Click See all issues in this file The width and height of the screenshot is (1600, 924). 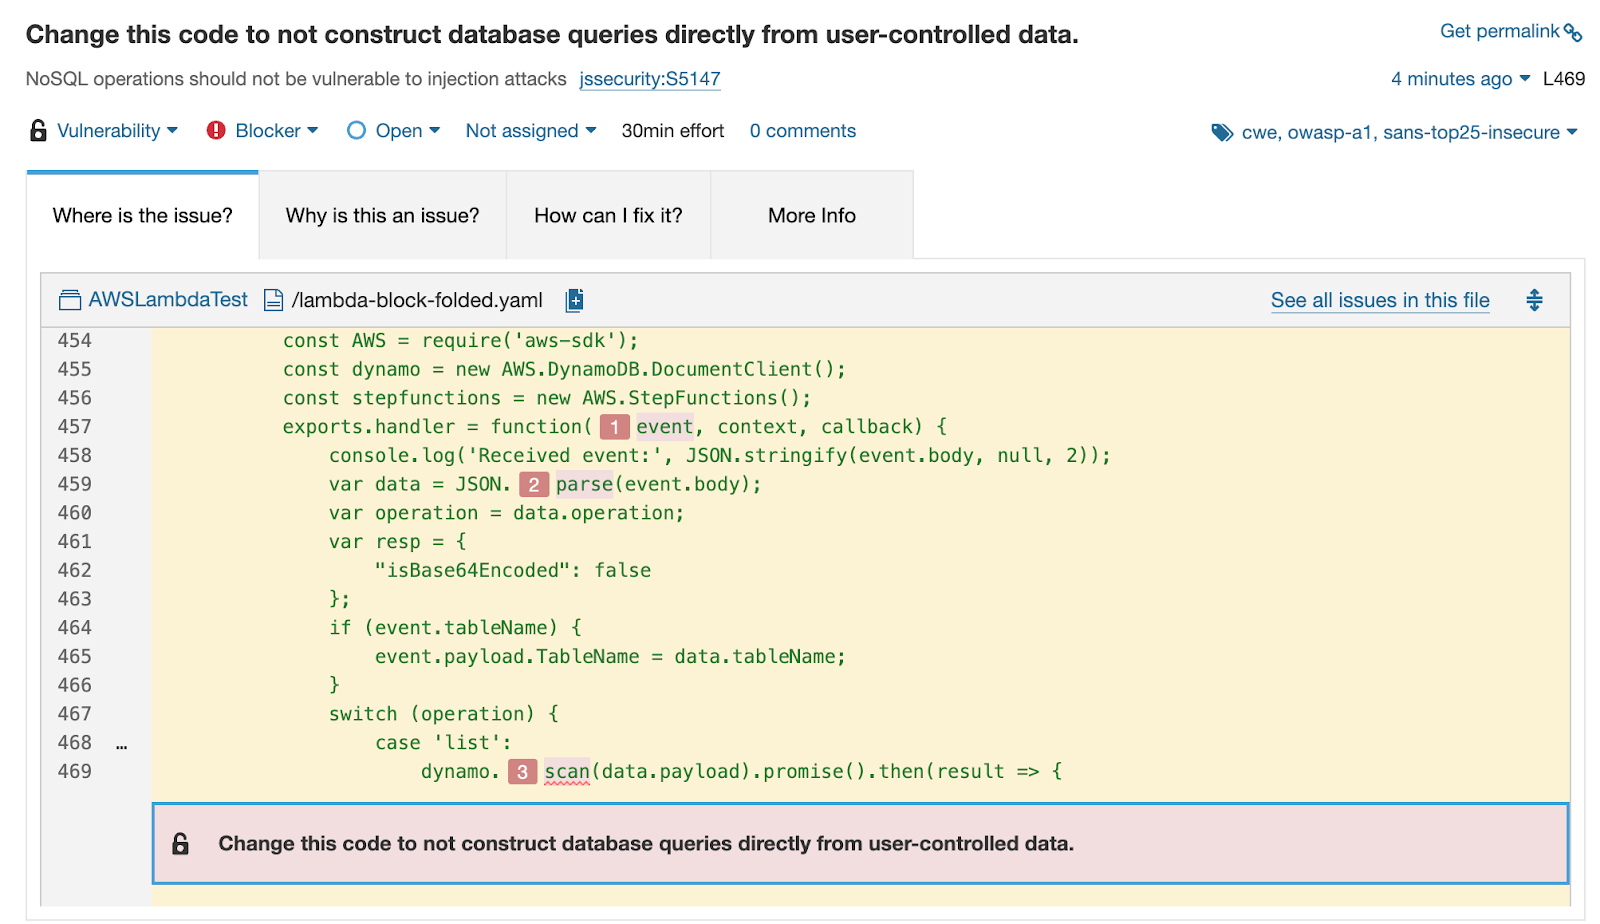point(1379,300)
